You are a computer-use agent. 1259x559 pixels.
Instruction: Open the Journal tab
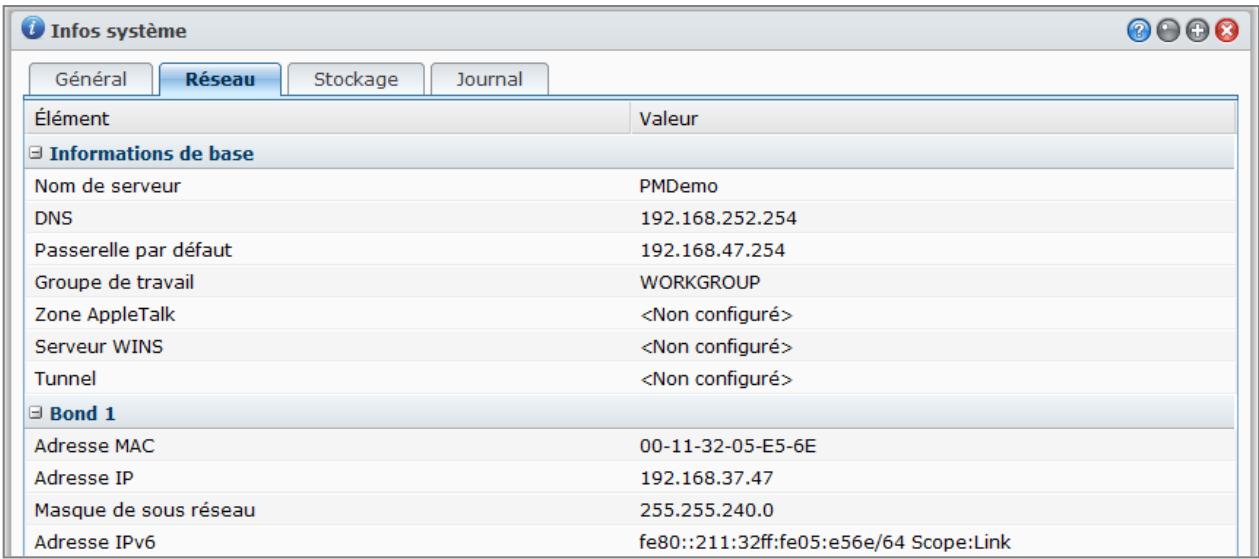tap(490, 79)
